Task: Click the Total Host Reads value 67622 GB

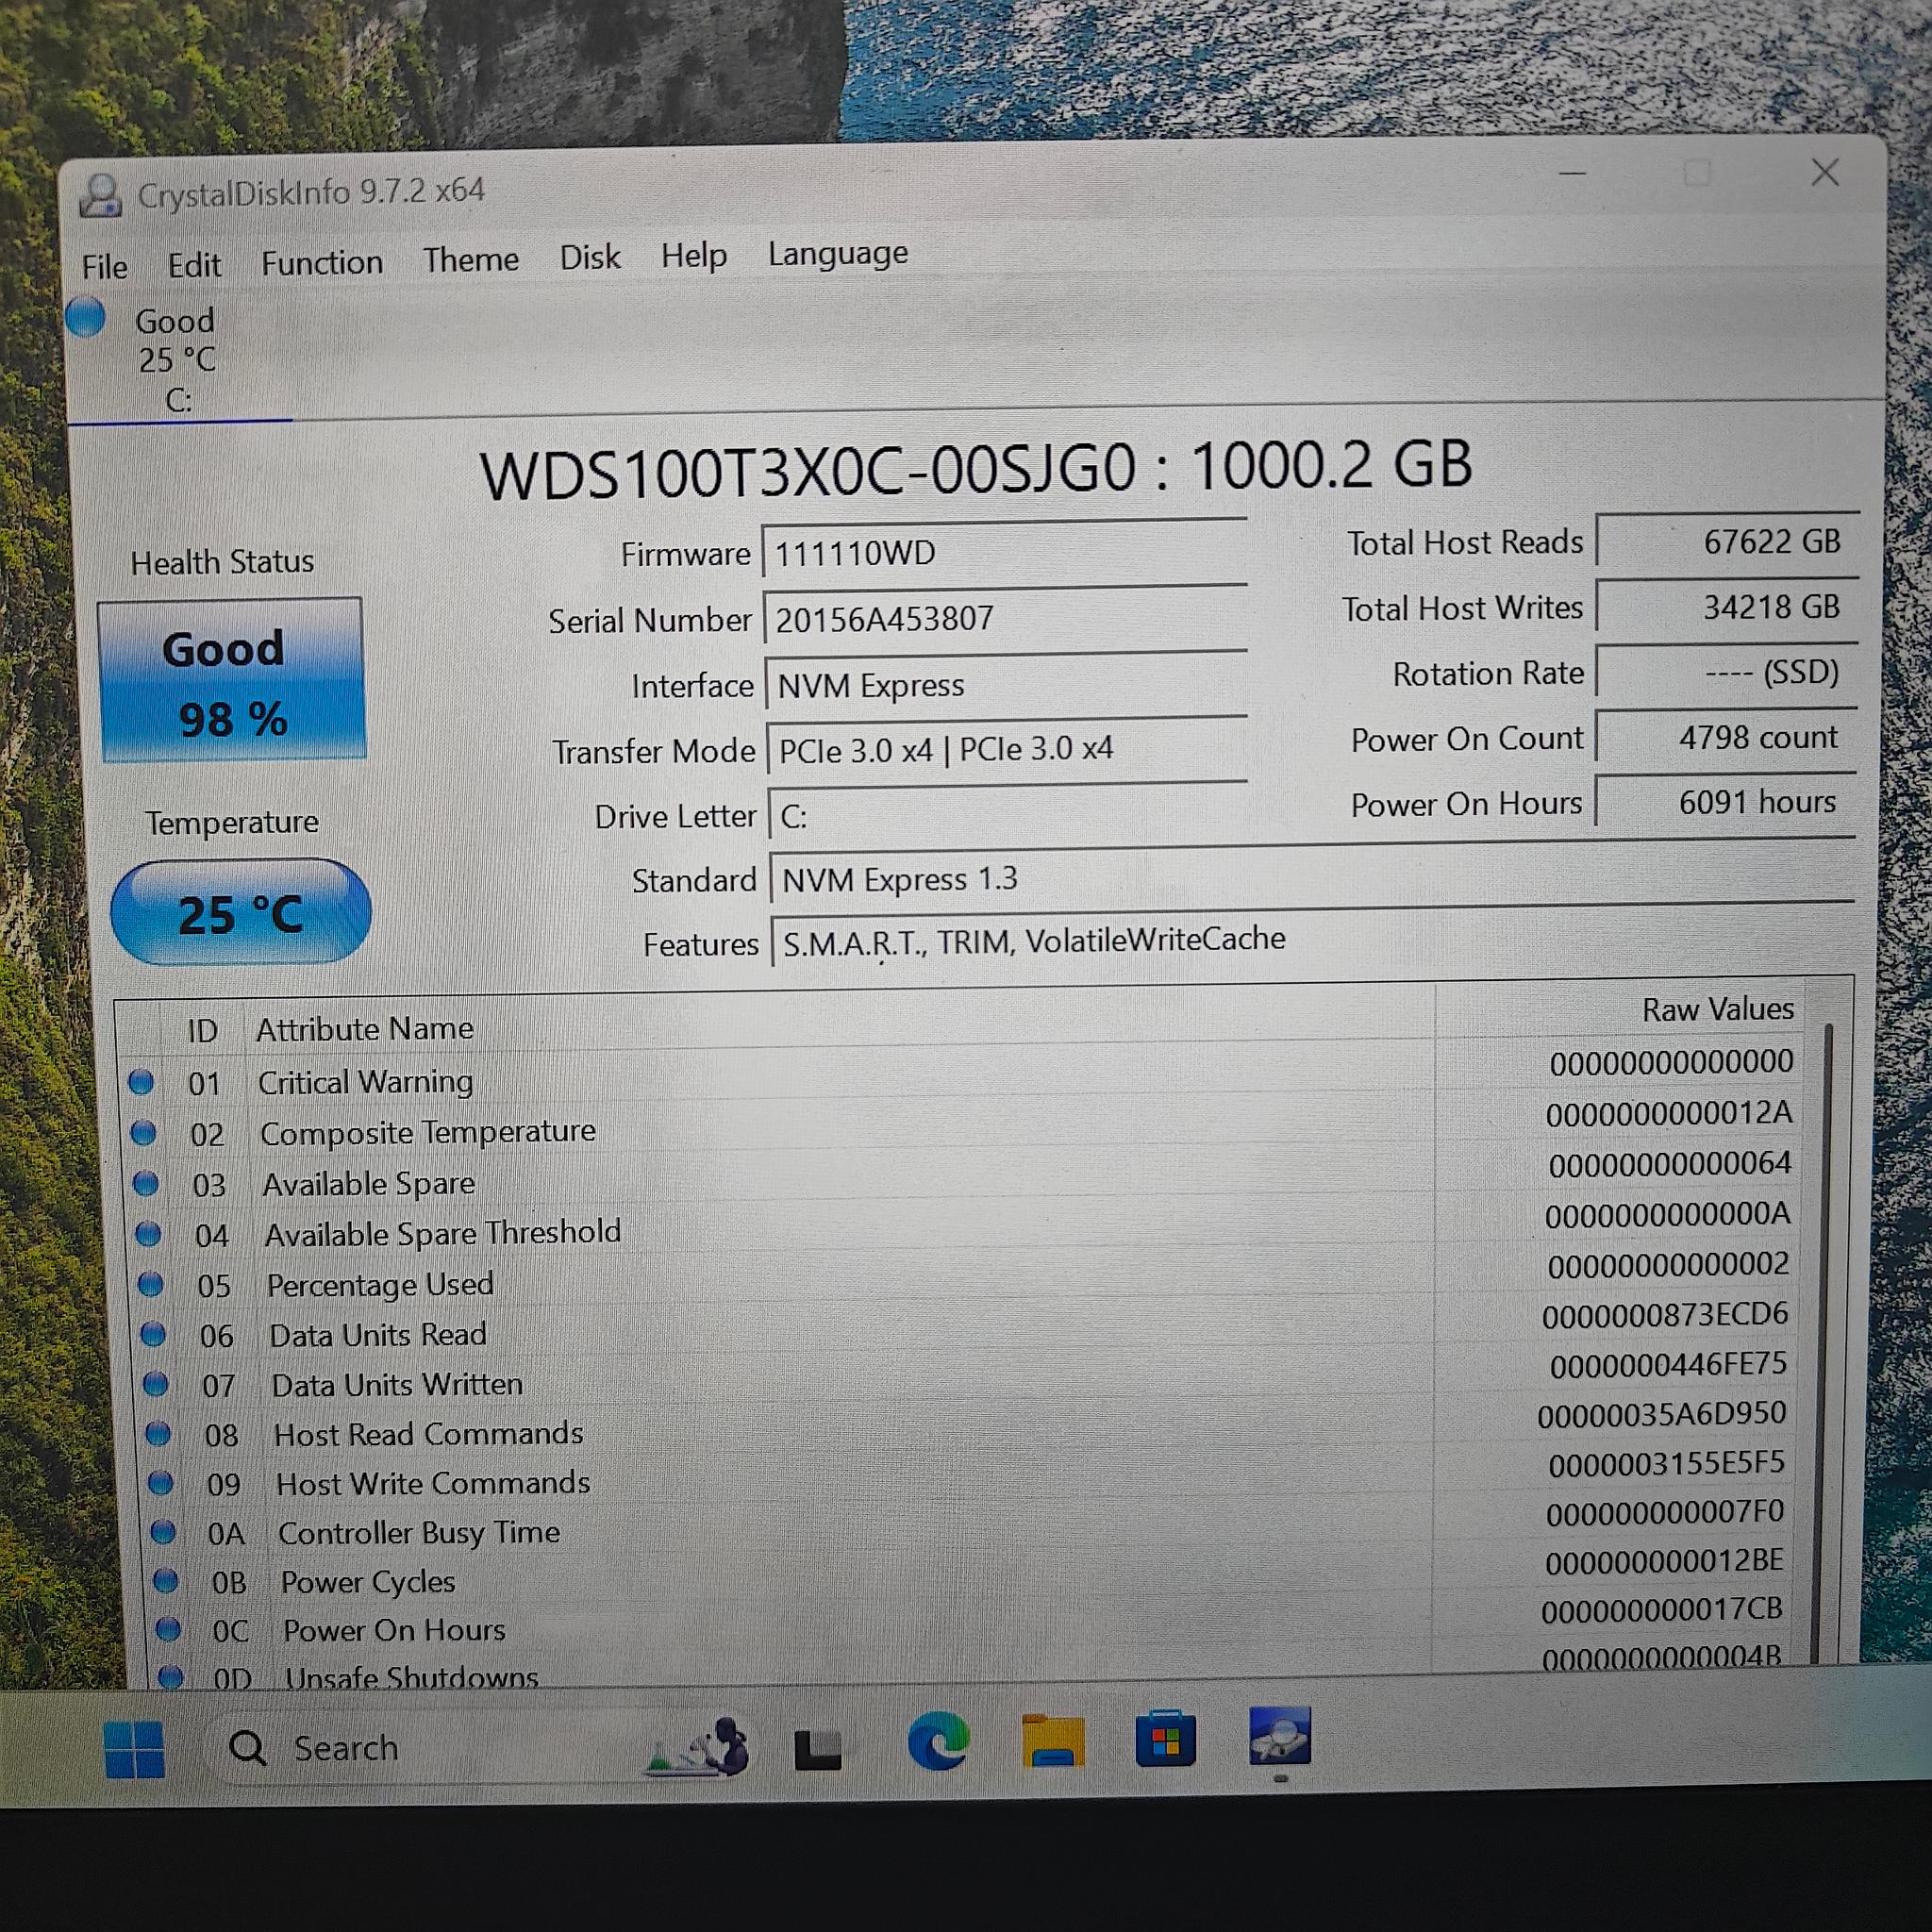Action: 1727,541
